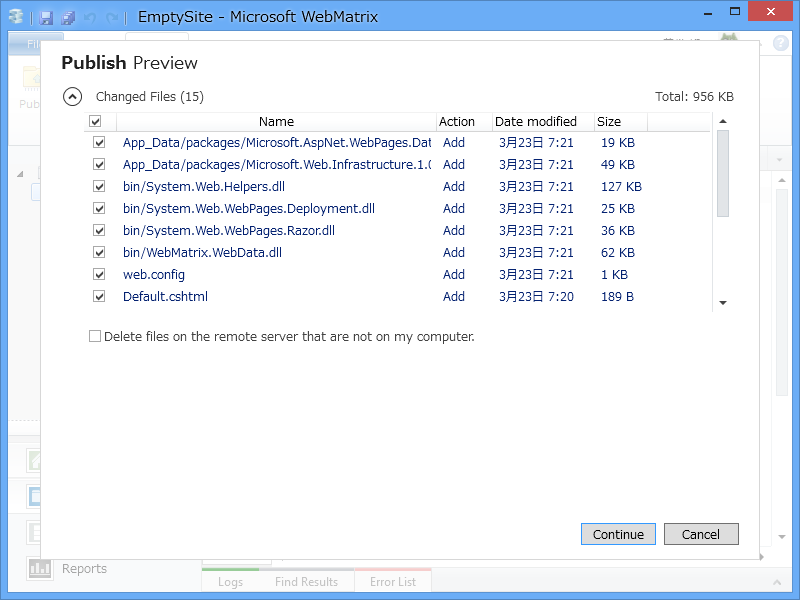Open the File menu tab
The height and width of the screenshot is (600, 800).
[34, 44]
